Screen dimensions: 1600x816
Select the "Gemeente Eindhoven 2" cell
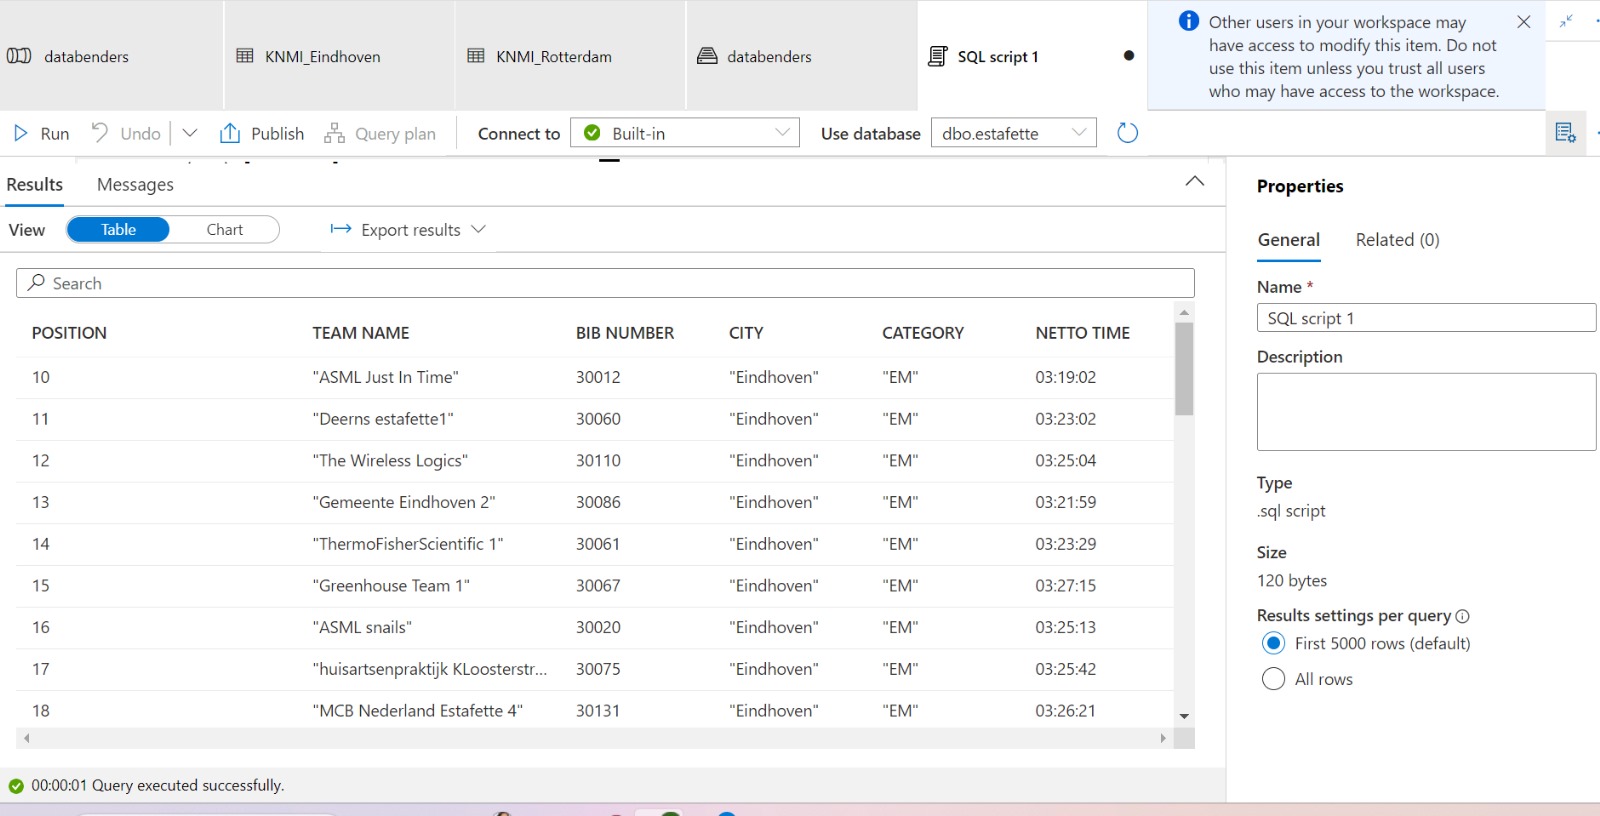(404, 502)
